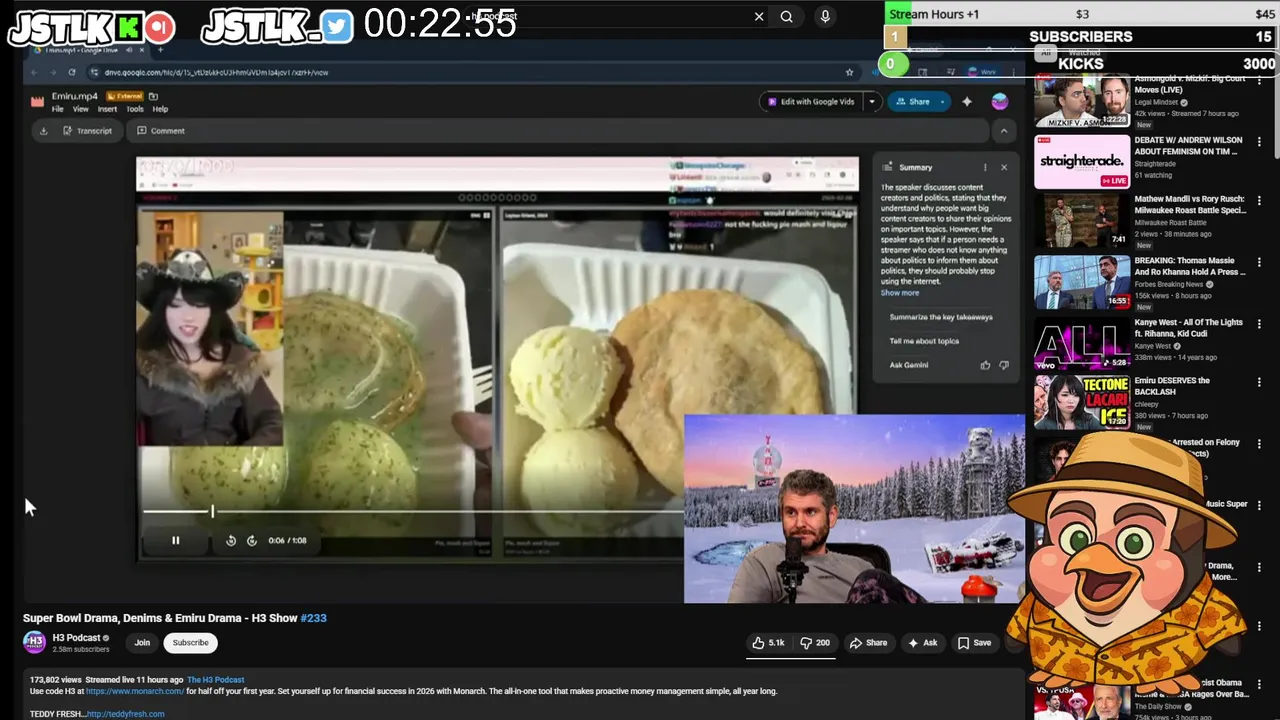Open the H3 Podcast channel avatar
The height and width of the screenshot is (720, 1280).
coord(34,642)
